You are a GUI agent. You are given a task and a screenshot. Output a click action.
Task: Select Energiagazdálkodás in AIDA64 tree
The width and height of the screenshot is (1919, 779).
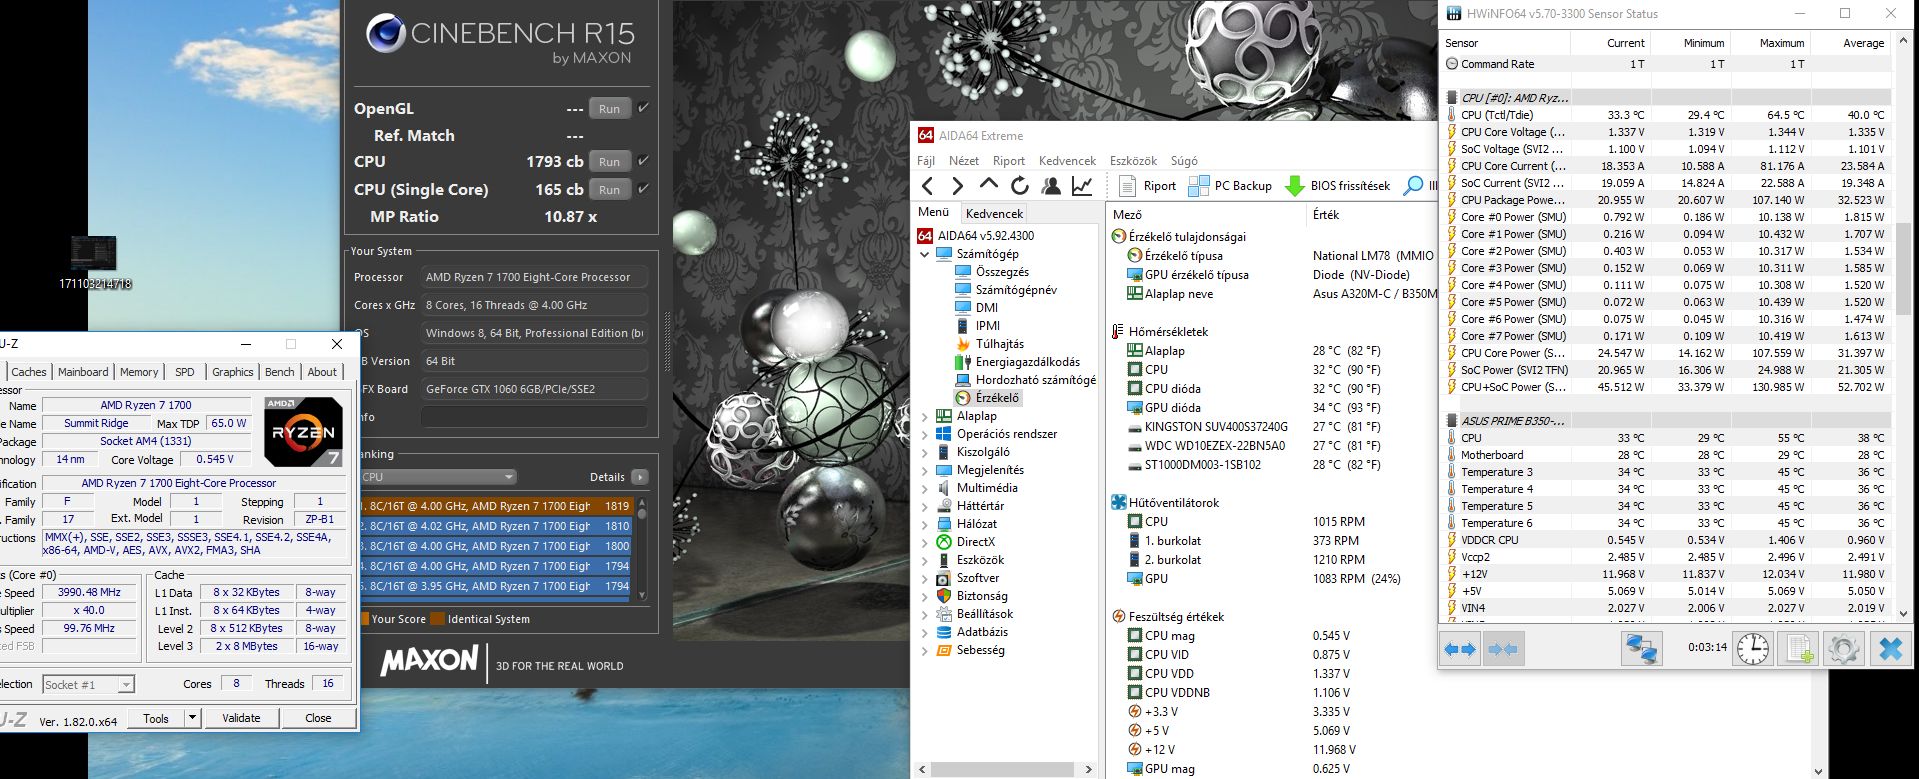(x=1027, y=362)
